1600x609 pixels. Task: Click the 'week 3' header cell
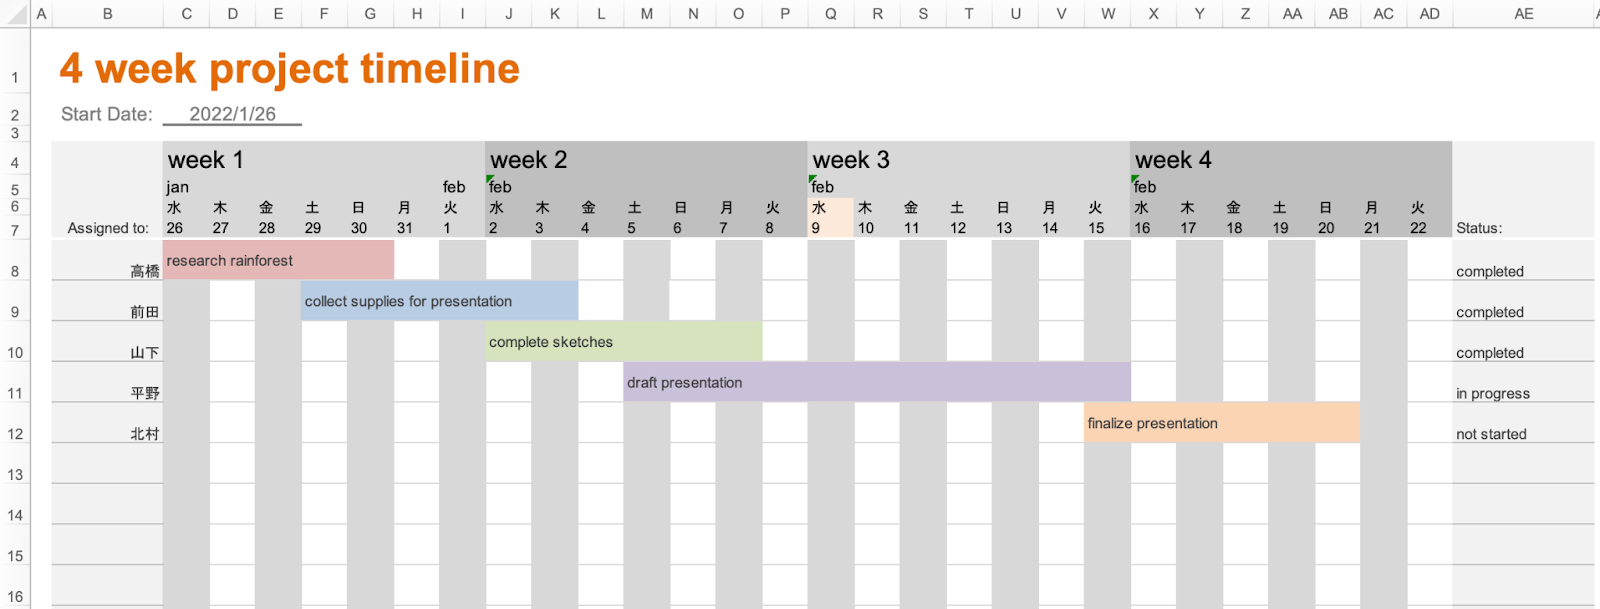point(969,160)
